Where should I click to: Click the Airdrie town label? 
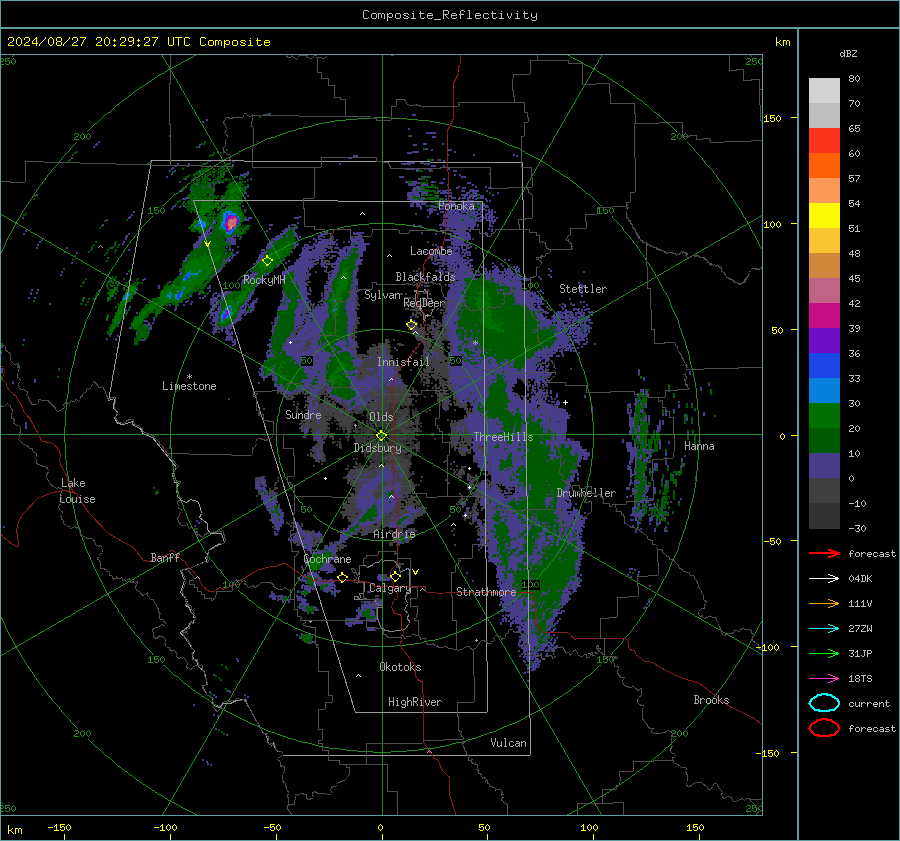click(x=394, y=534)
